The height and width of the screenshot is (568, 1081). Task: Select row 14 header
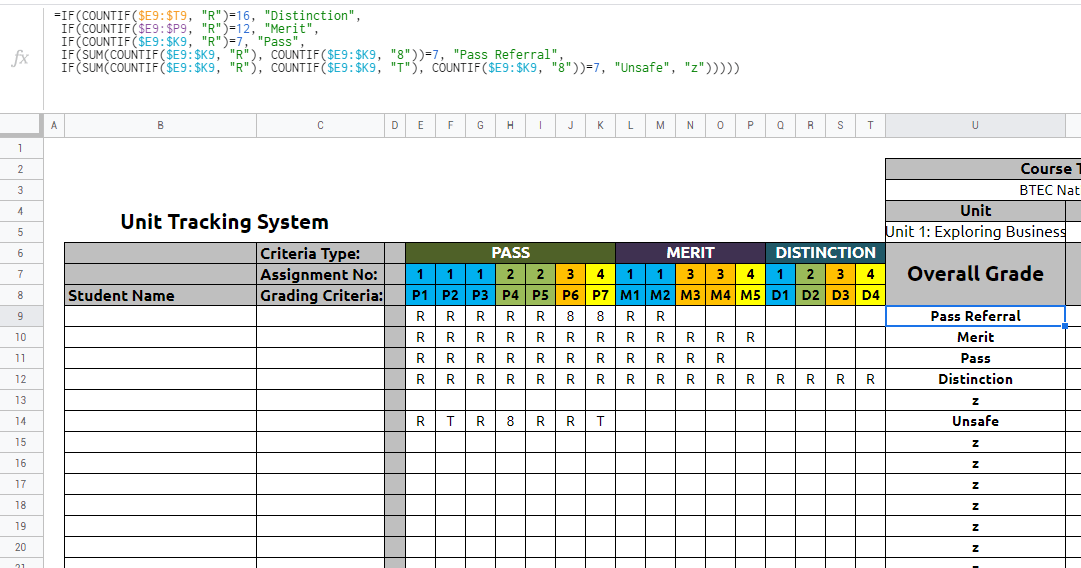click(21, 421)
